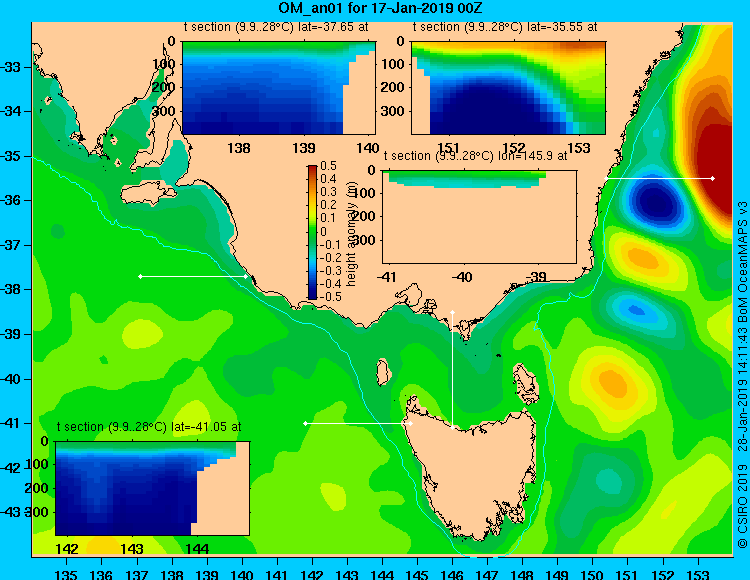
Task: Open the lon=145.9 temperature section inset
Action: [x=480, y=217]
